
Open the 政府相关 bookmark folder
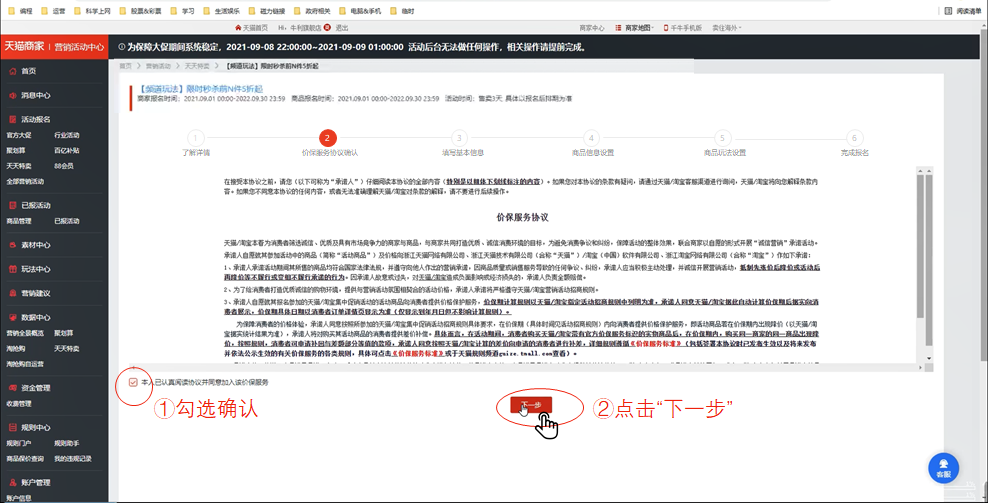point(312,11)
